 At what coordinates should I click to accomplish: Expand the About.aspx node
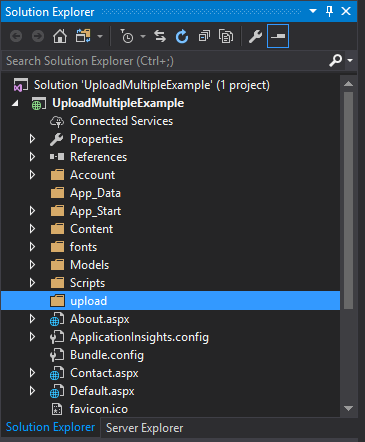point(32,319)
